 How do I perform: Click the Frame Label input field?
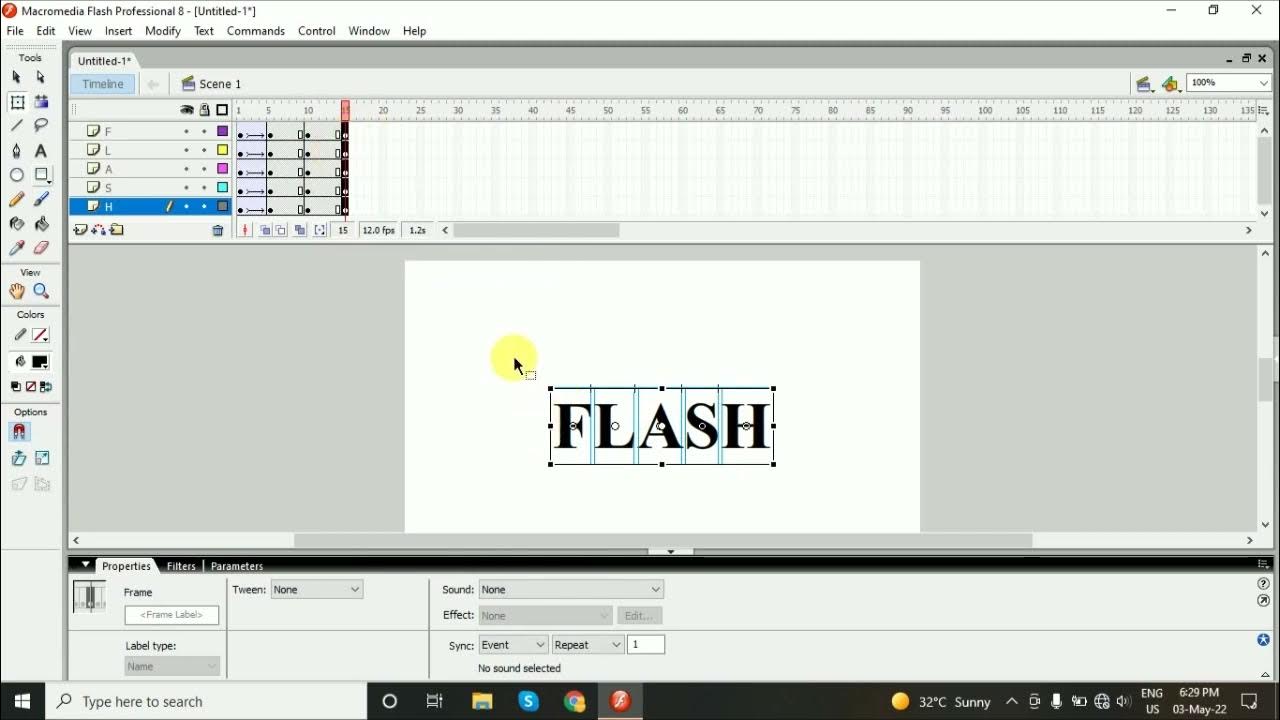[172, 615]
